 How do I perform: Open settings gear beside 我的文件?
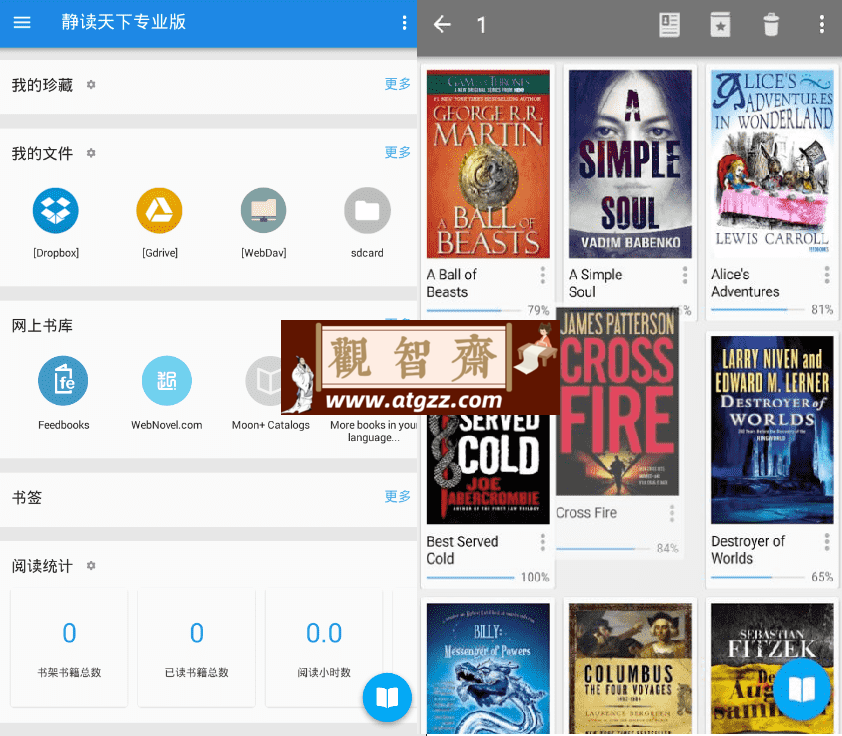pos(91,153)
